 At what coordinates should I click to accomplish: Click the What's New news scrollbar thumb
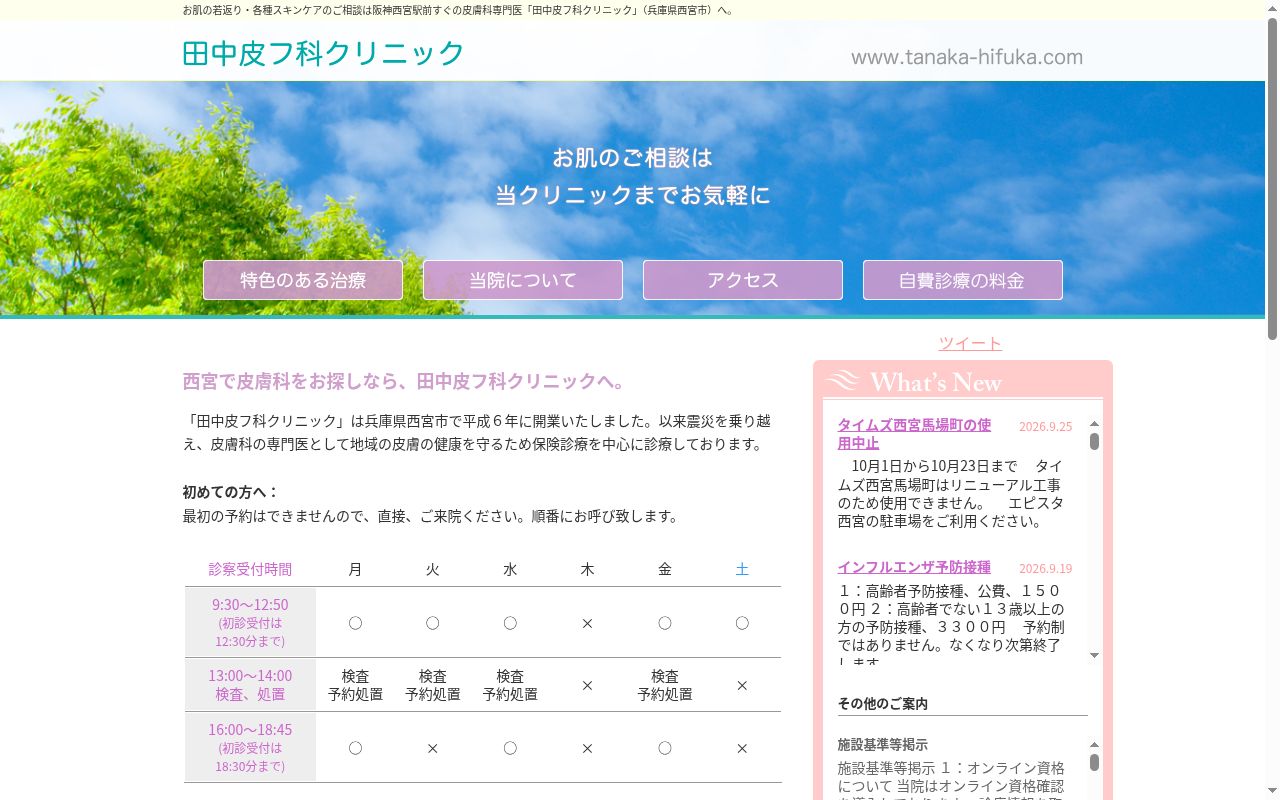[x=1094, y=441]
